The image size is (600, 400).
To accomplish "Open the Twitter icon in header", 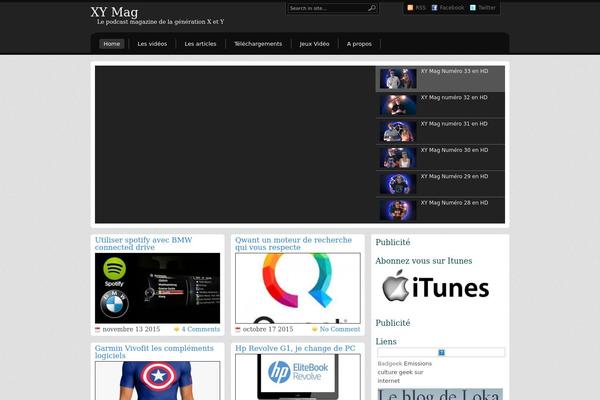I will pyautogui.click(x=473, y=8).
